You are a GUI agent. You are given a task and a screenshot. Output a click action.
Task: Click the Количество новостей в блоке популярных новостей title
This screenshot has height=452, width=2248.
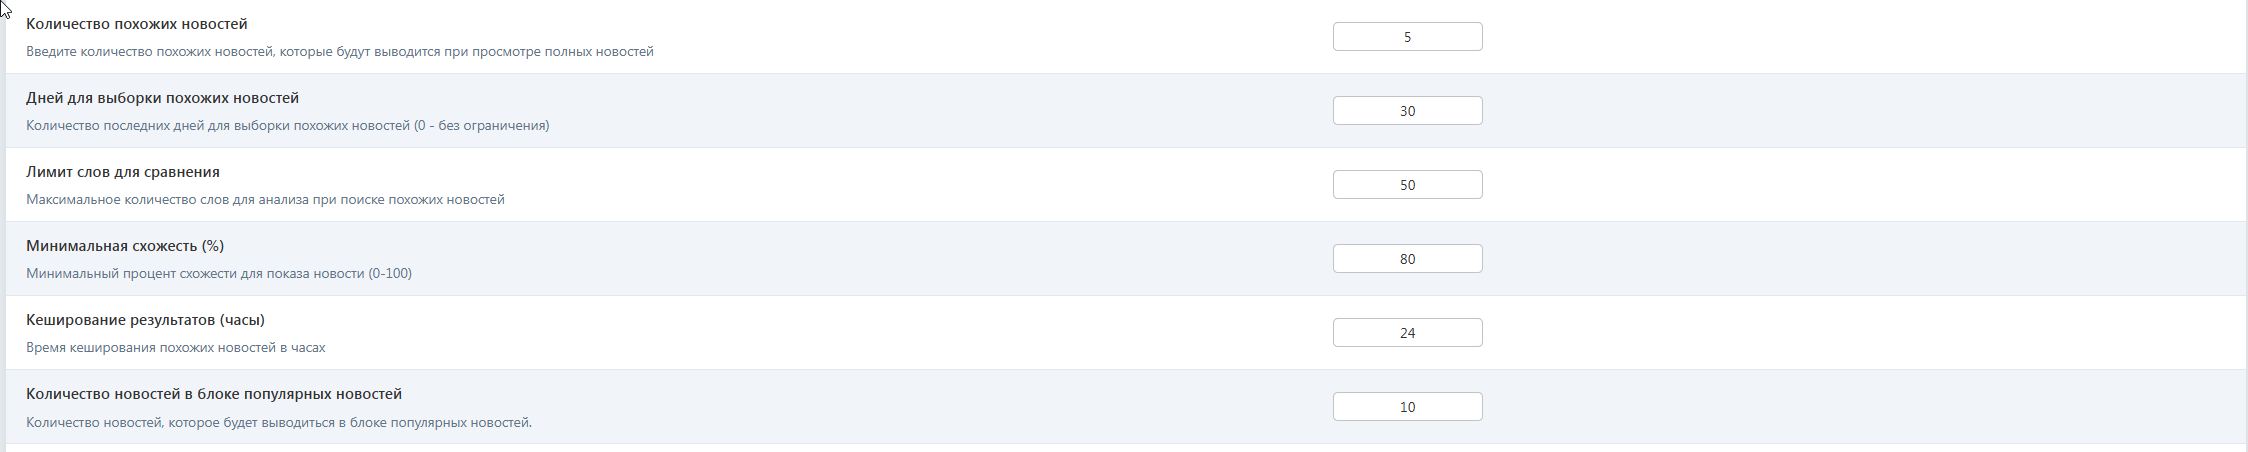214,394
